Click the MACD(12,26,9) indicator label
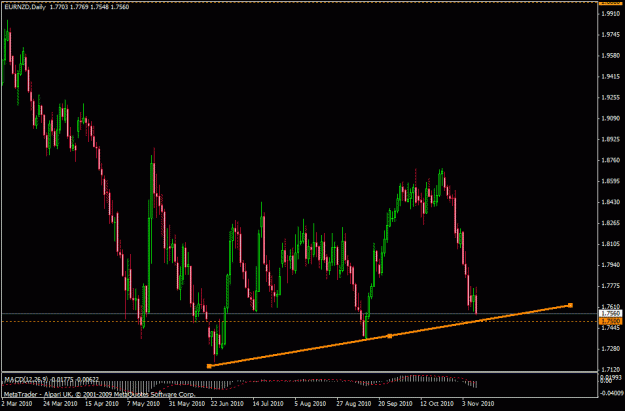 [26, 379]
